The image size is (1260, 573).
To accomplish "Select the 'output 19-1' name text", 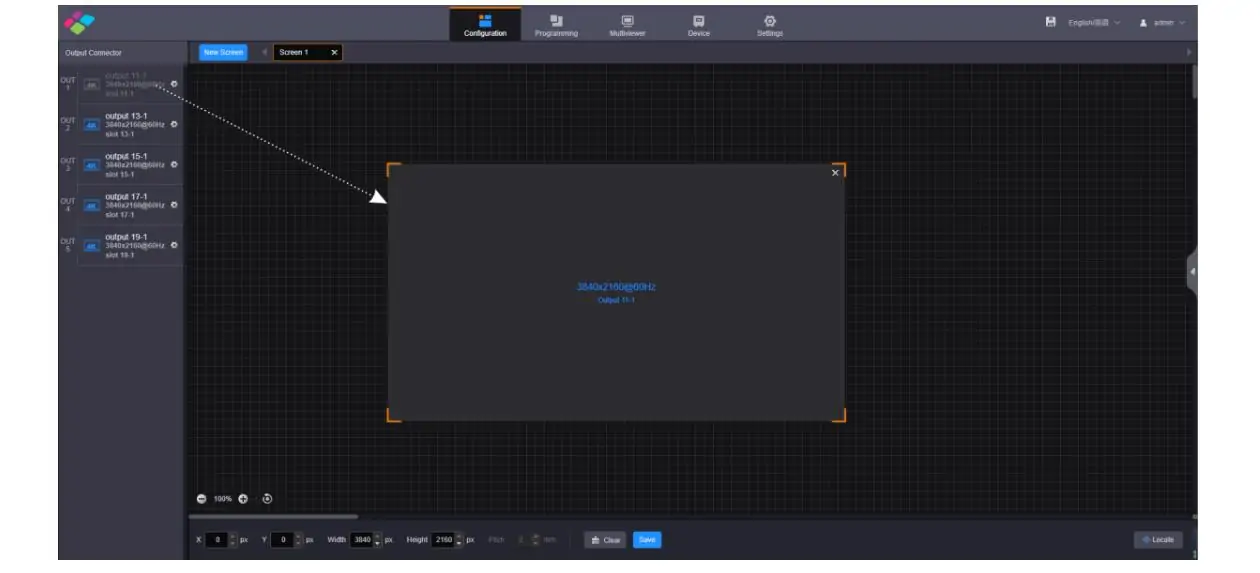I will [126, 237].
